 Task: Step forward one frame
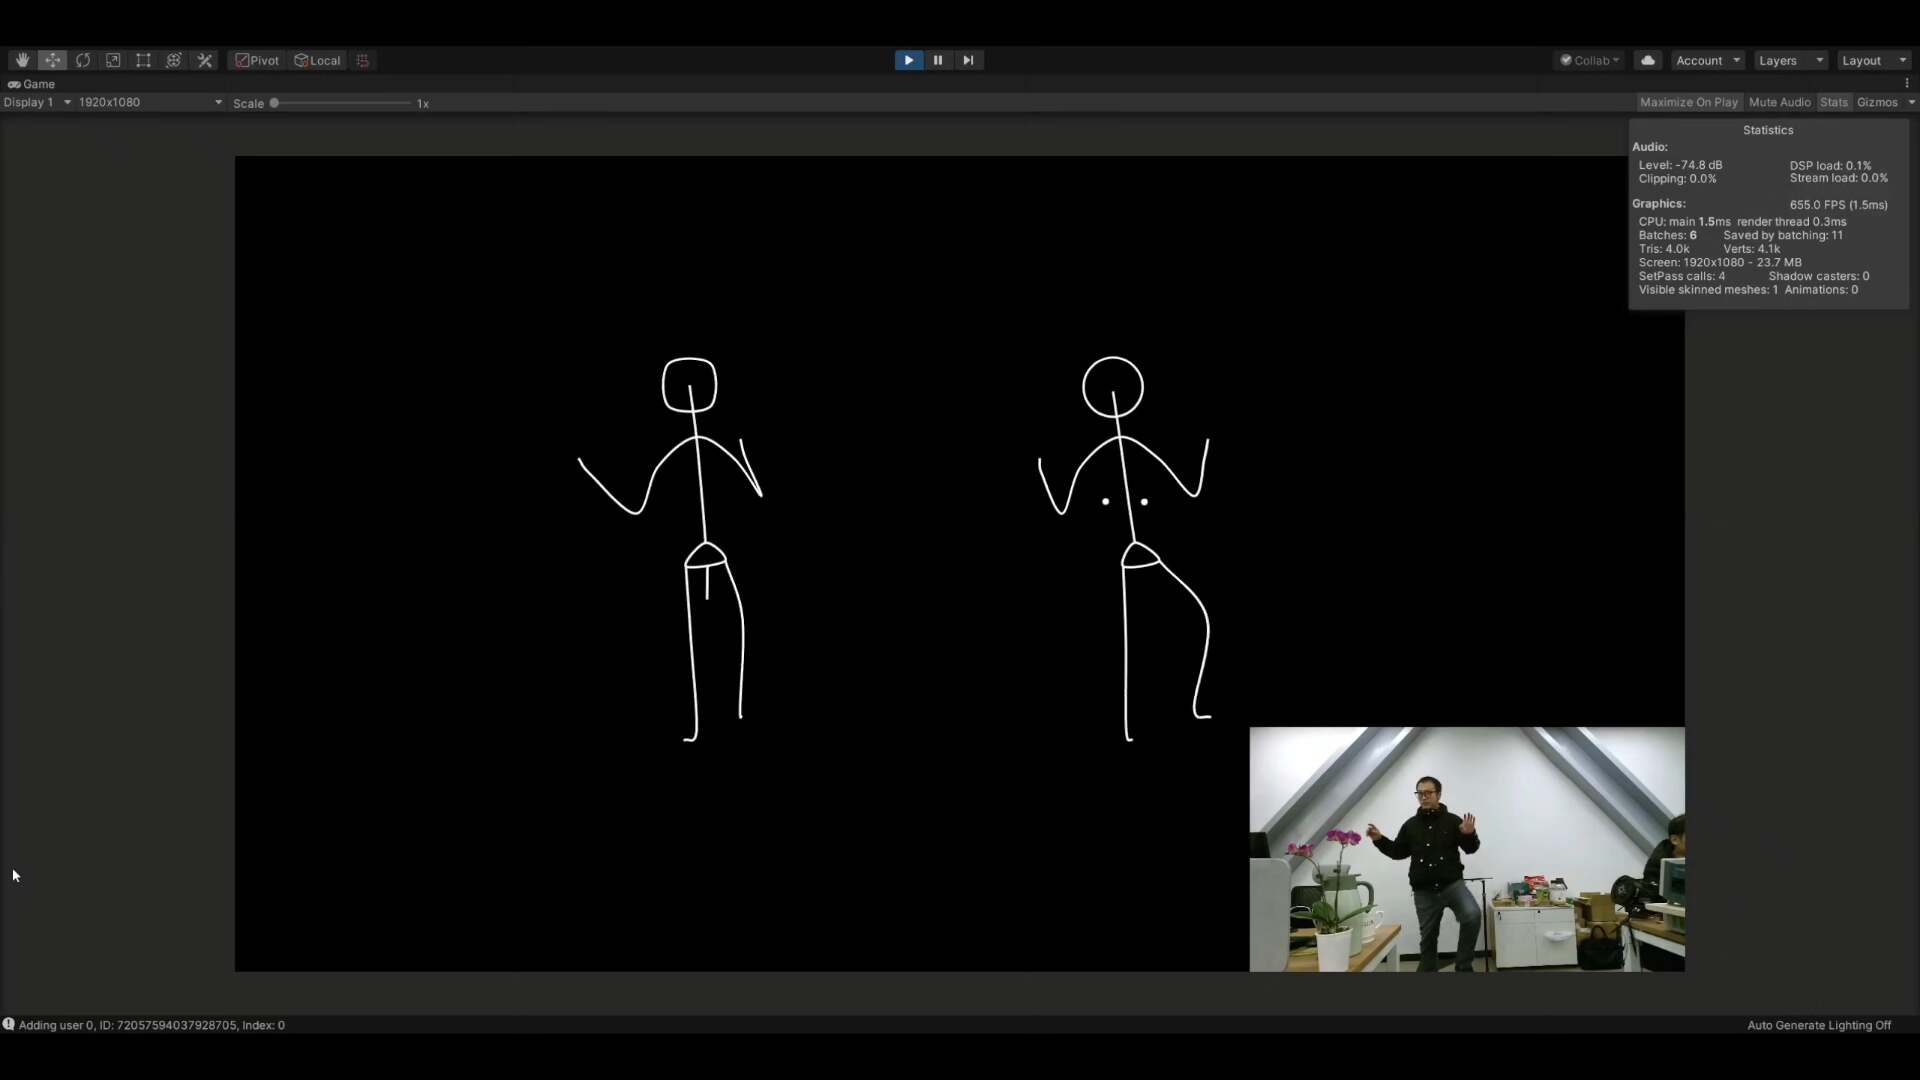click(968, 60)
